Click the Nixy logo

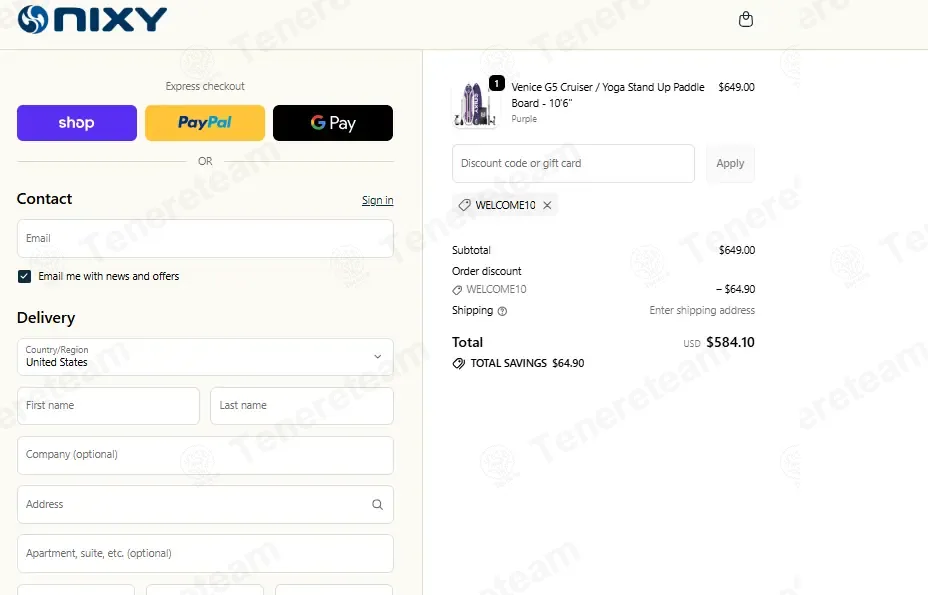(x=92, y=19)
